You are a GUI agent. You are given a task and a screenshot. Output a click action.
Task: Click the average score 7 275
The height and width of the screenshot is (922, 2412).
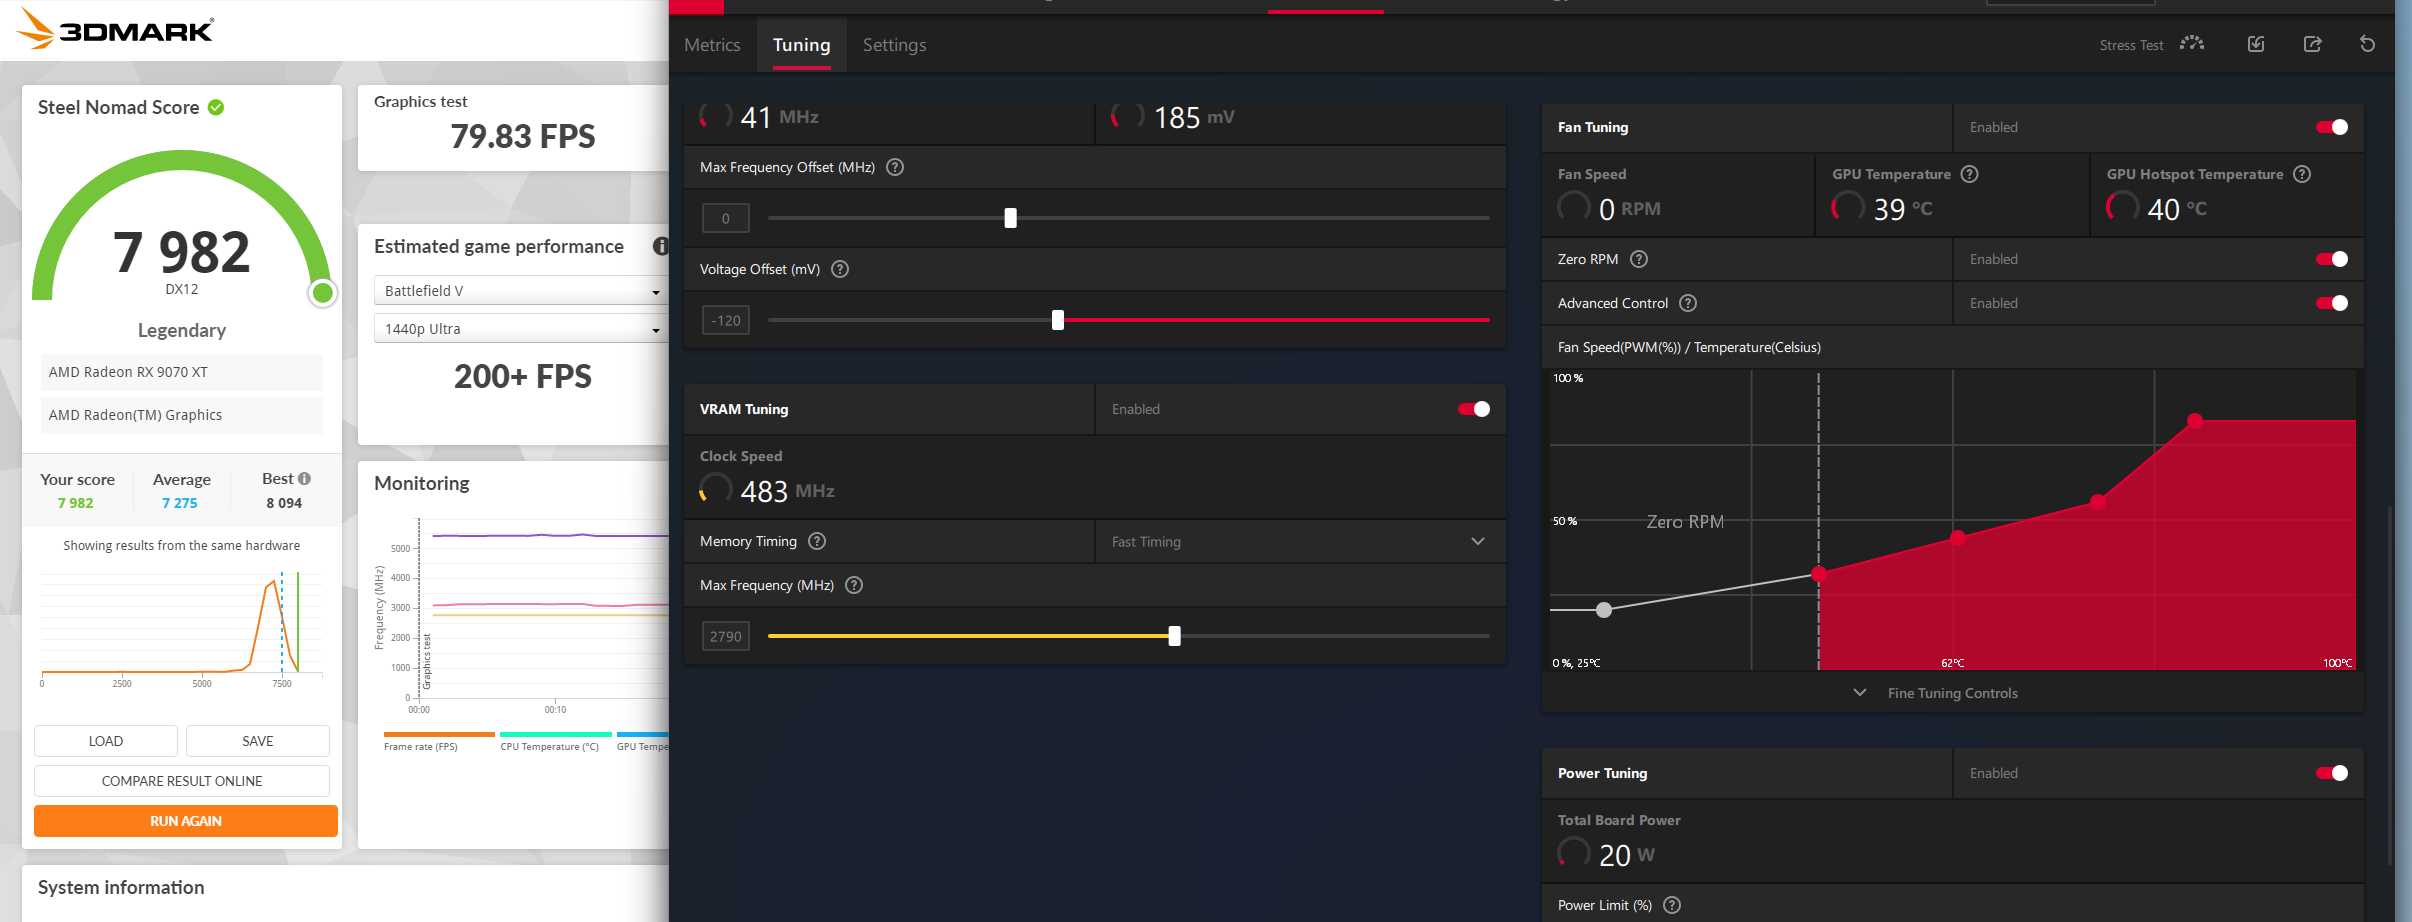point(180,503)
